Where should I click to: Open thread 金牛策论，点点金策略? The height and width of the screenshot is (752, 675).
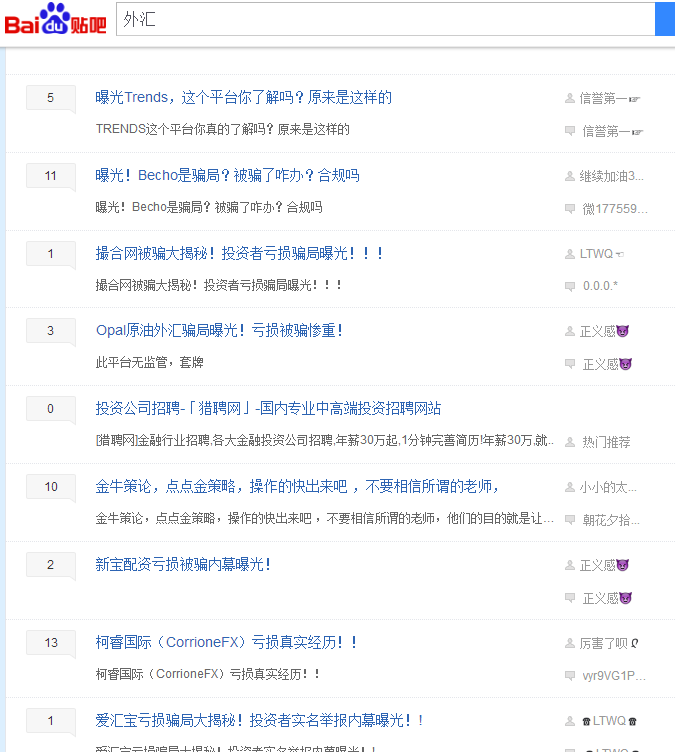coord(297,486)
